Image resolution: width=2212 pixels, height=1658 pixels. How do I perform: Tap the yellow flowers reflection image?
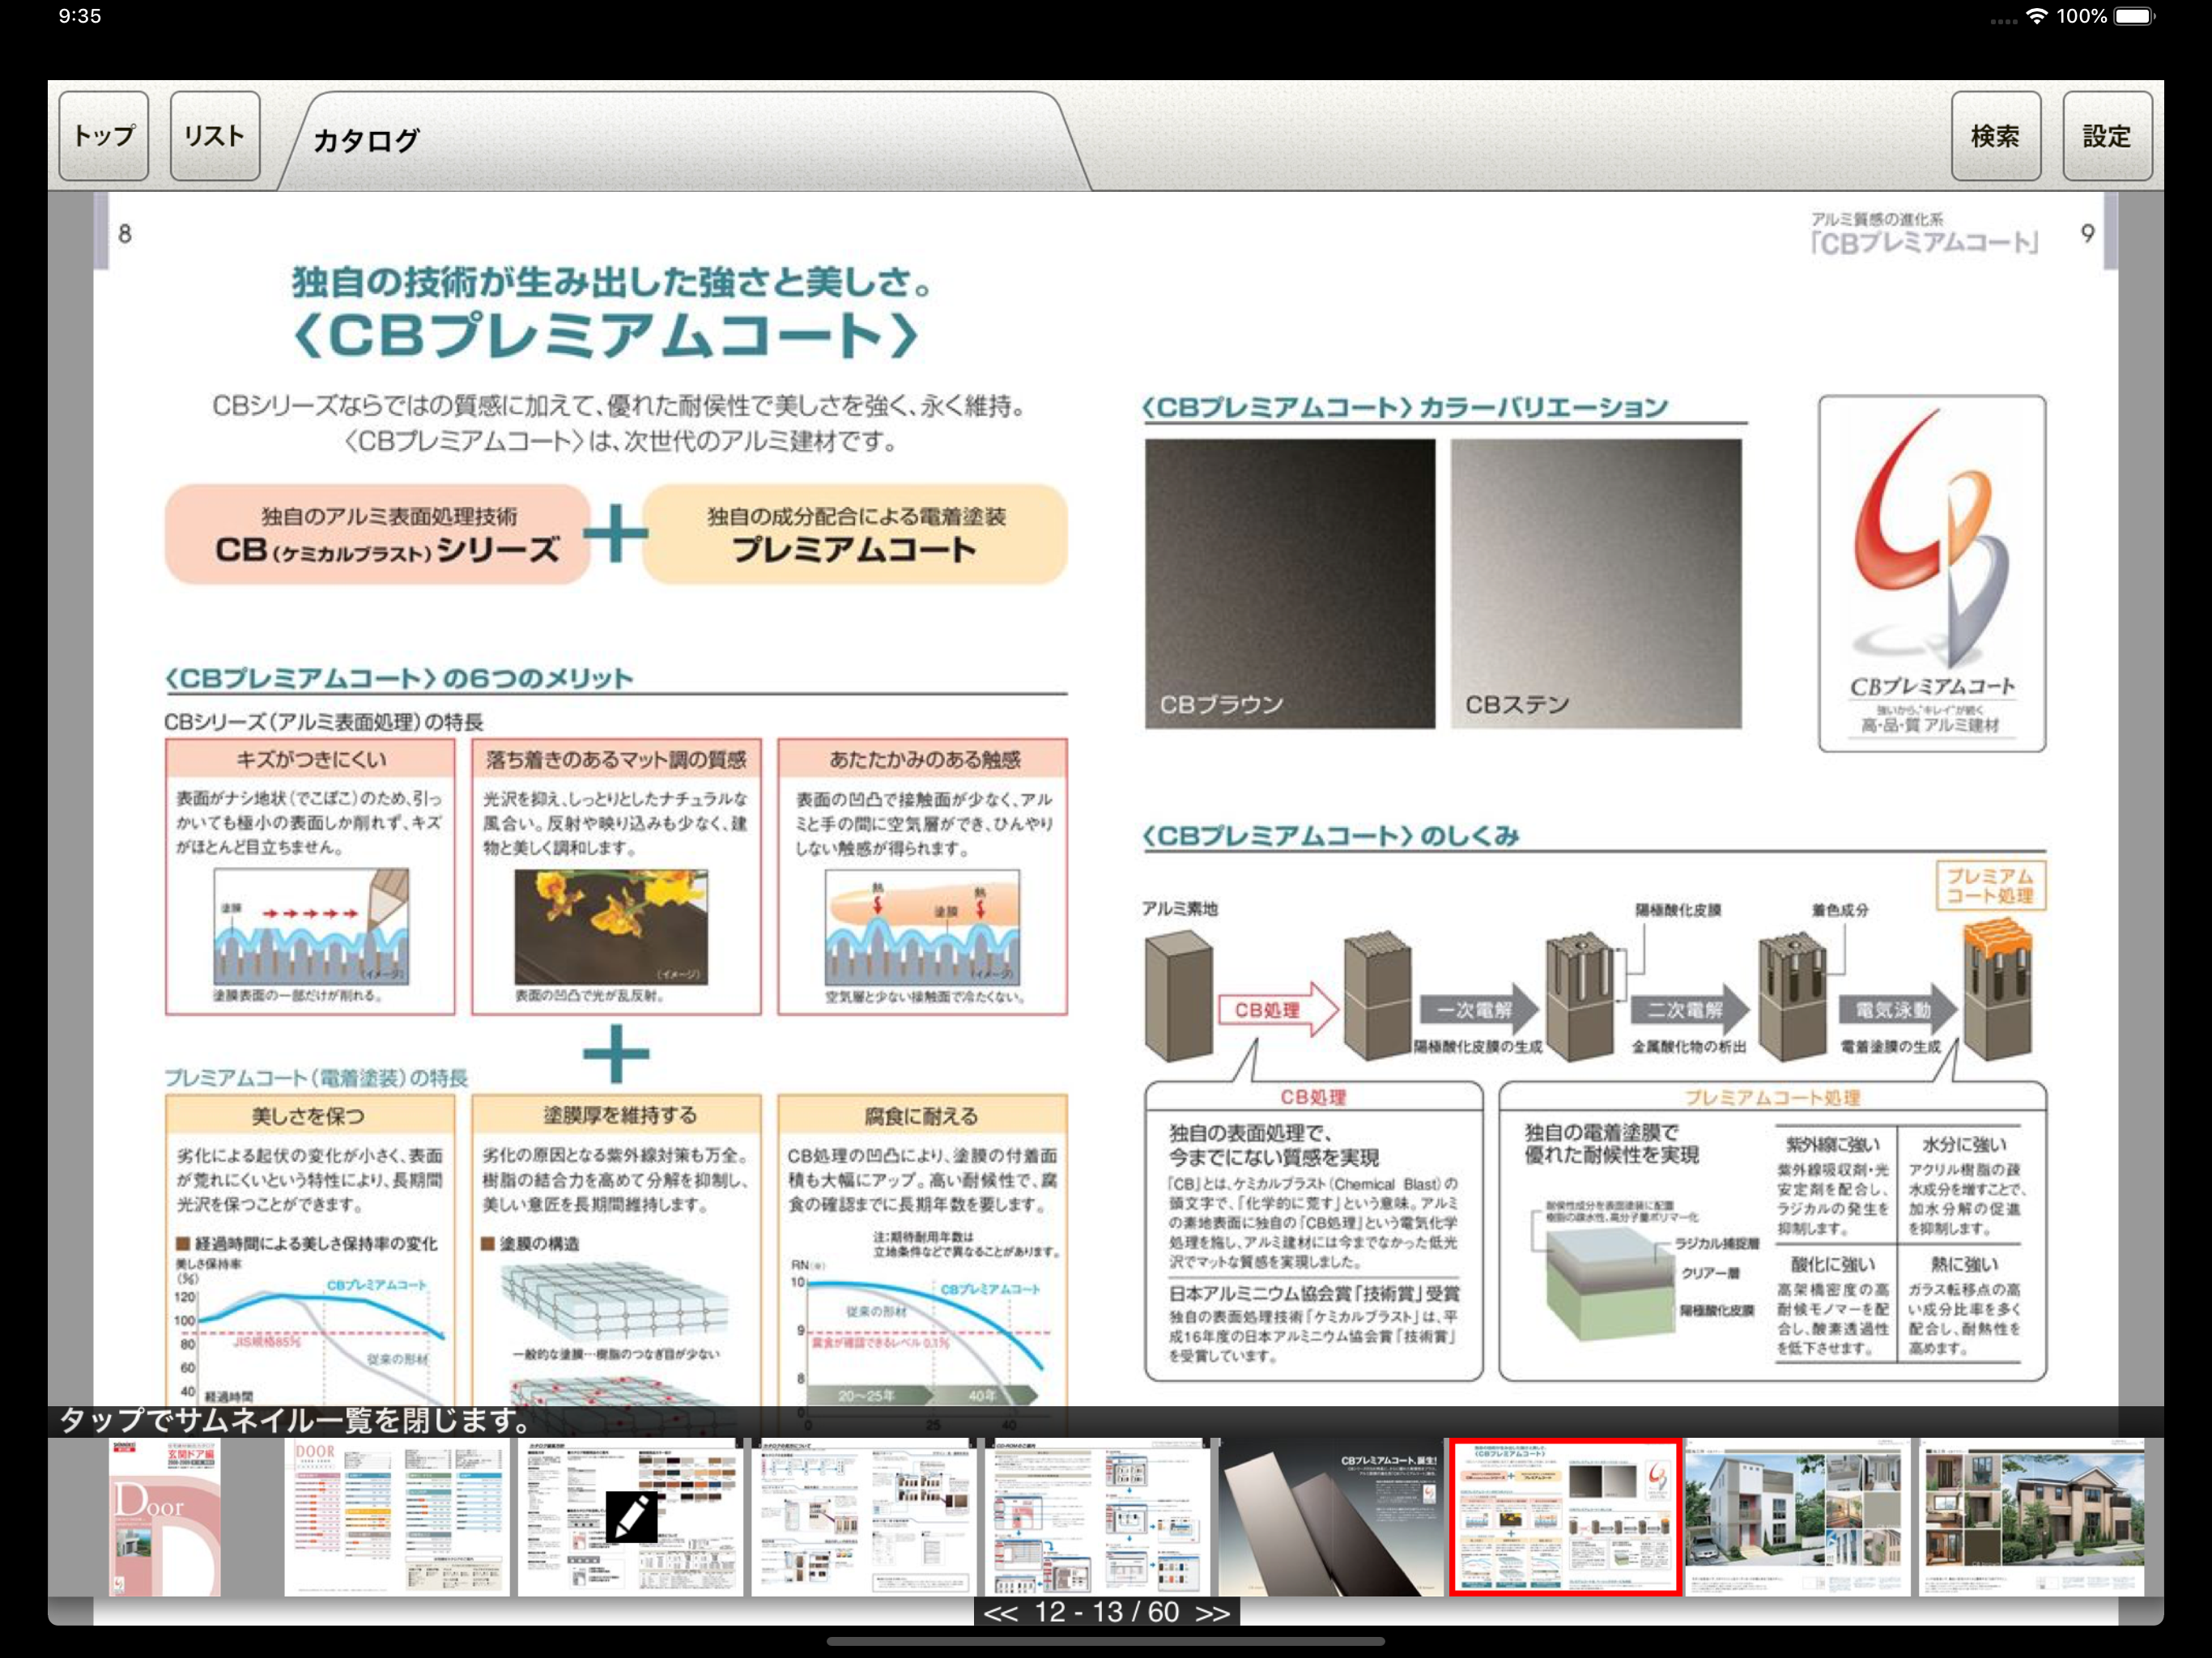611,927
